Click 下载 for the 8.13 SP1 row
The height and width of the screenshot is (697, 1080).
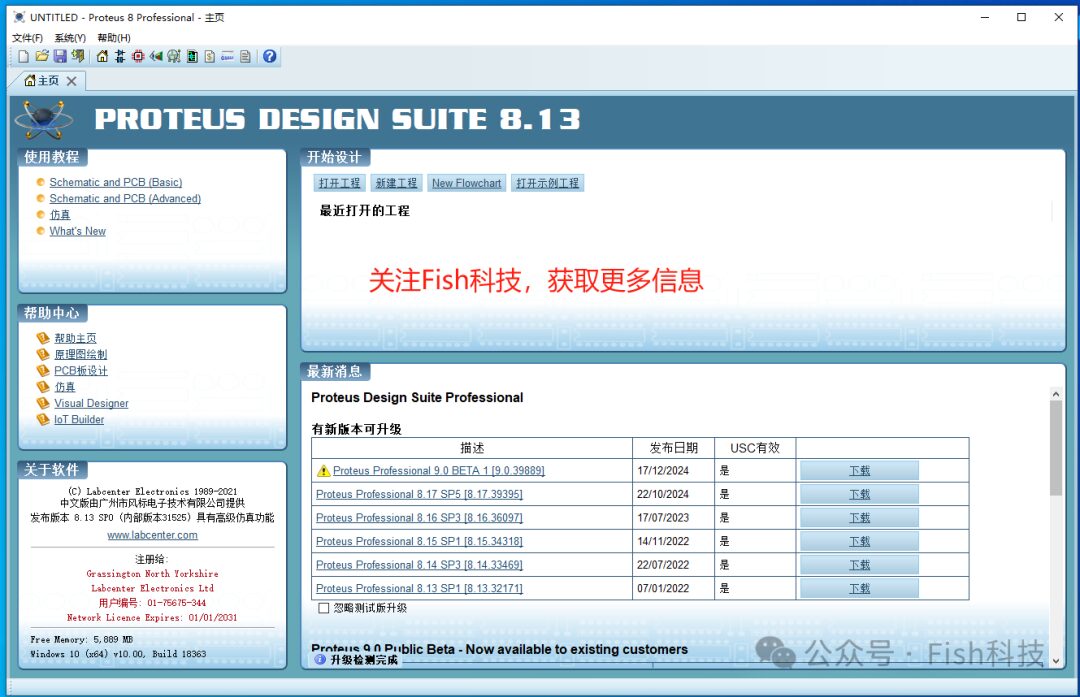click(x=859, y=589)
